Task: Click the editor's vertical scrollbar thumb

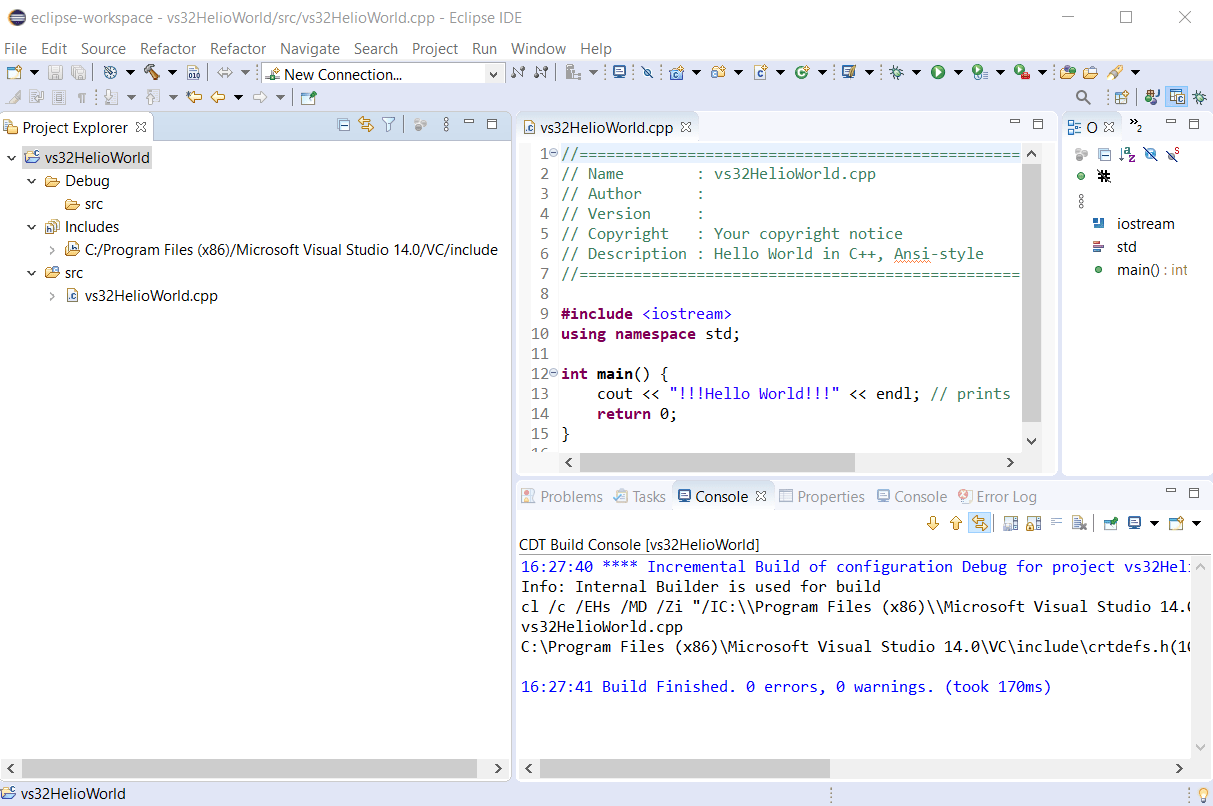Action: click(1032, 292)
